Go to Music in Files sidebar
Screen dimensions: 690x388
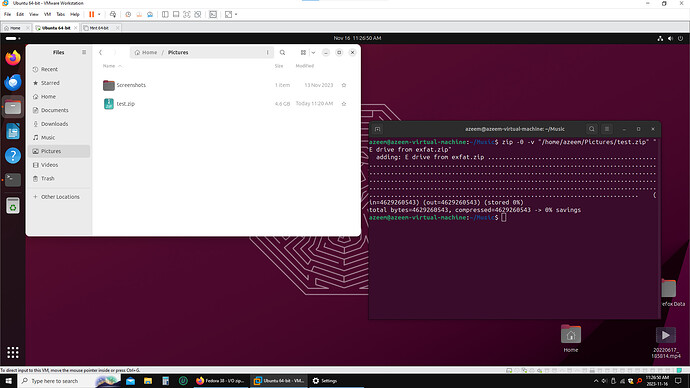point(59,137)
